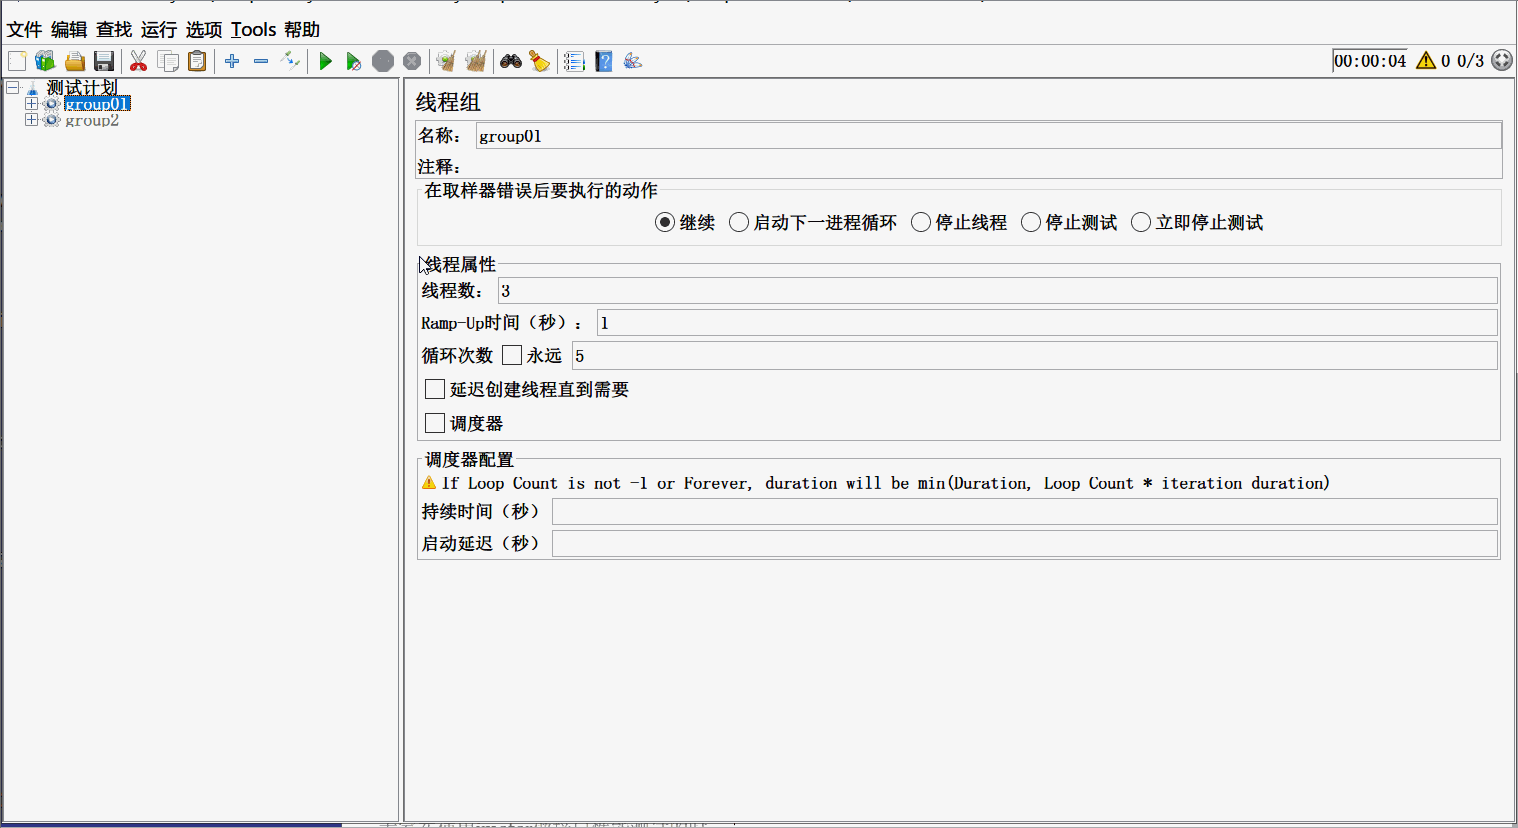Click the 00:00:04 elapsed time display
Screen dimensions: 1518x828
pyautogui.click(x=1370, y=61)
